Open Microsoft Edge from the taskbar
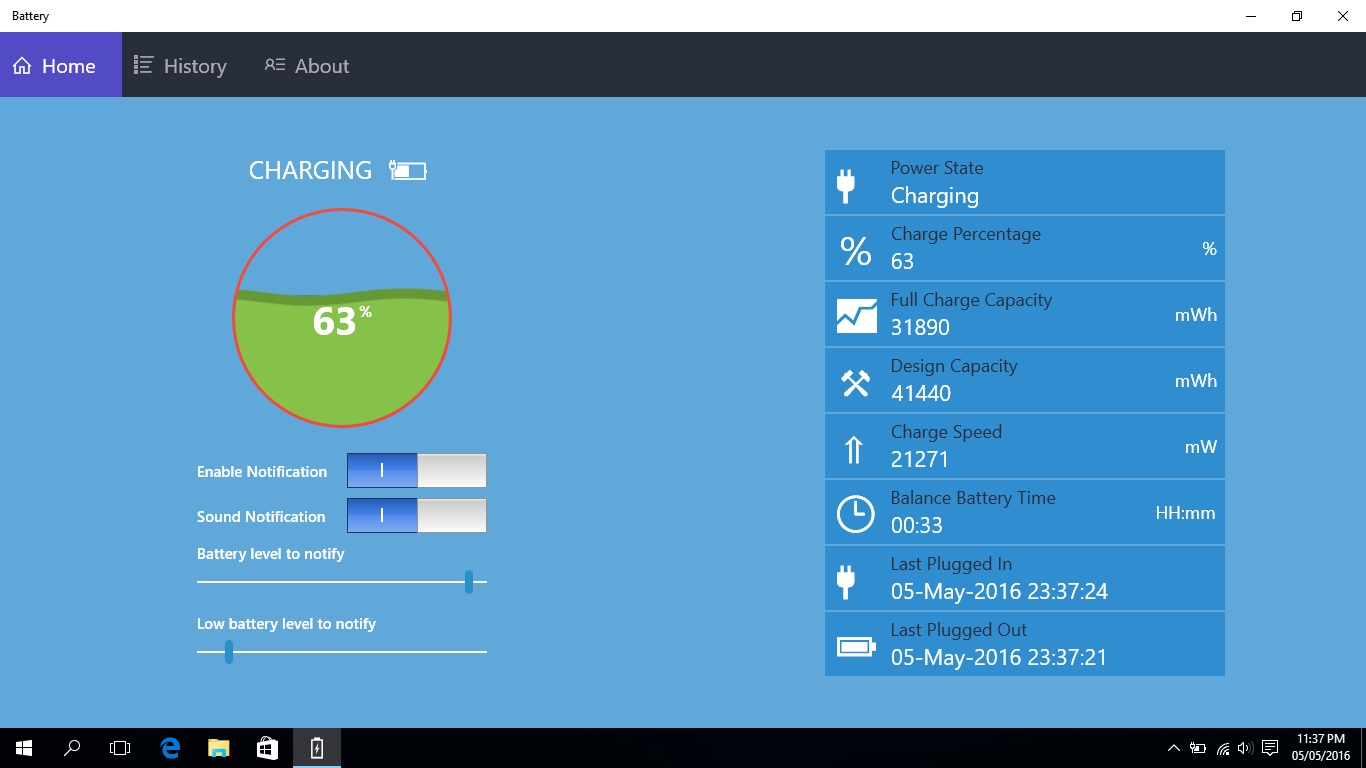The width and height of the screenshot is (1366, 768). click(x=170, y=747)
